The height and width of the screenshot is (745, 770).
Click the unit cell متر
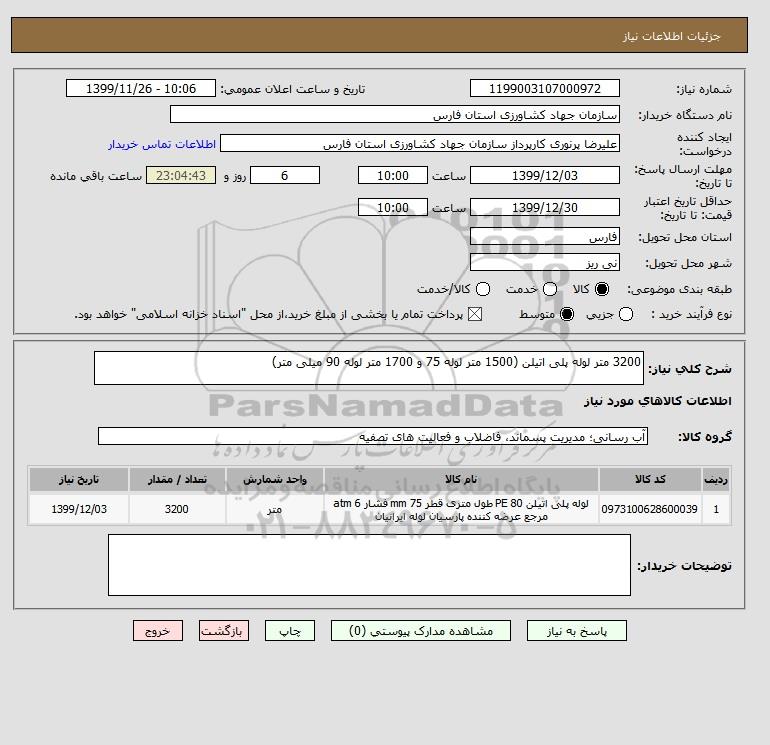tap(275, 509)
